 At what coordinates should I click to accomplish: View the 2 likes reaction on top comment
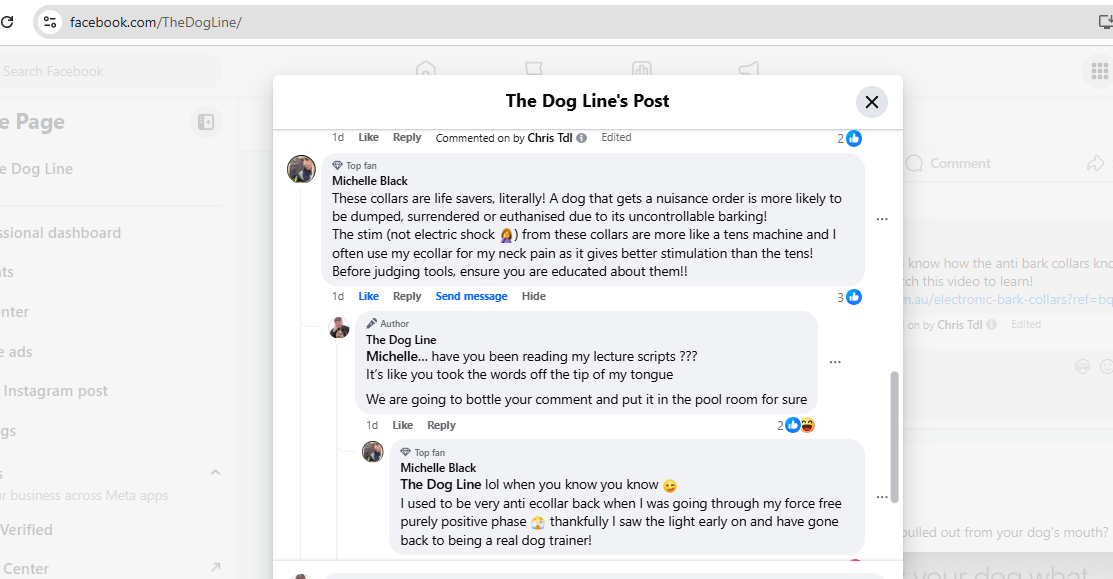(849, 138)
